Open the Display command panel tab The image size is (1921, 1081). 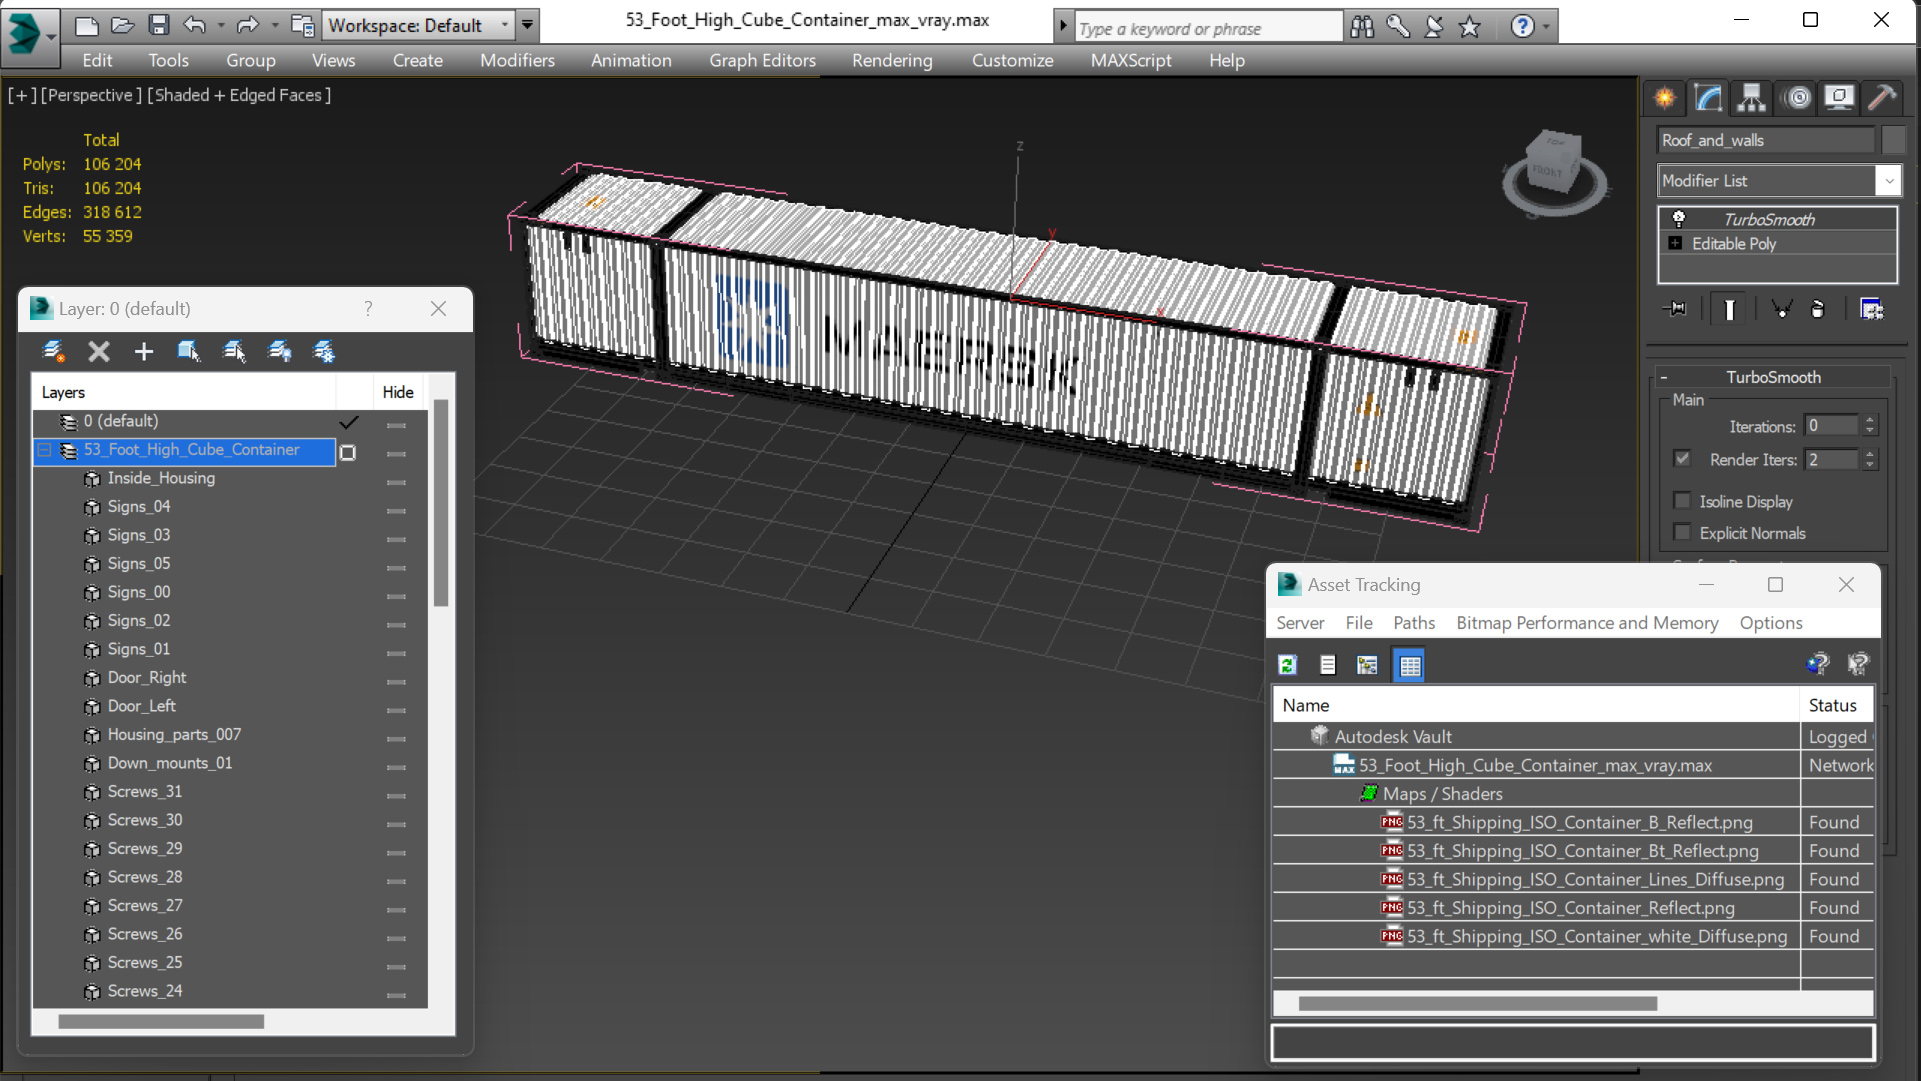[1839, 97]
